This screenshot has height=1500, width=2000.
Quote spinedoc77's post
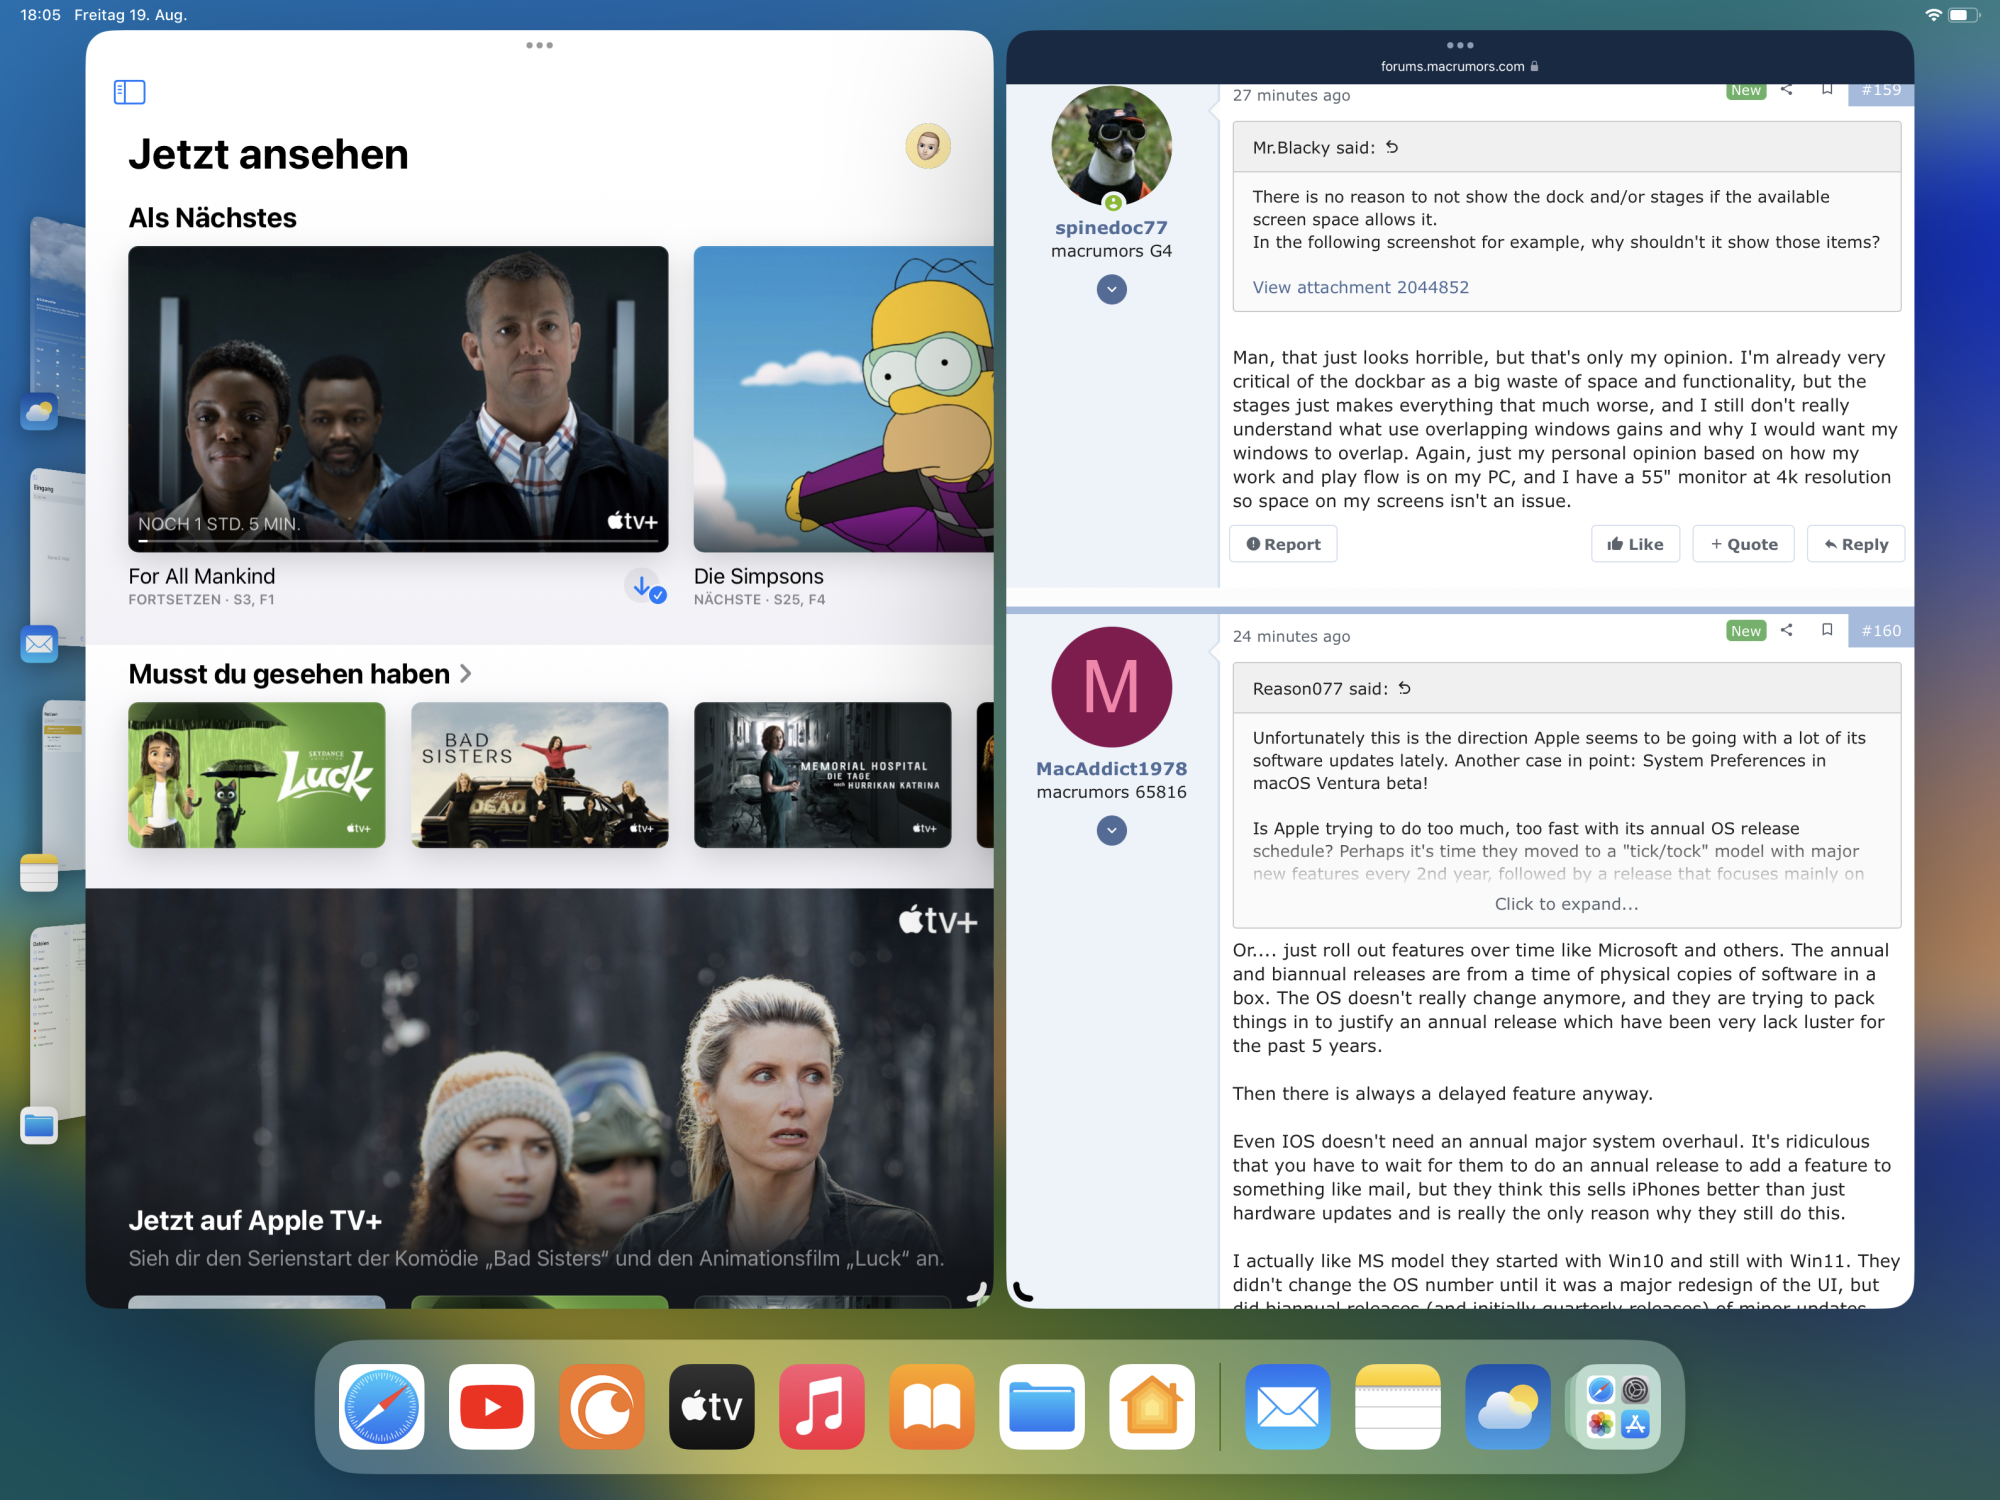pyautogui.click(x=1743, y=544)
